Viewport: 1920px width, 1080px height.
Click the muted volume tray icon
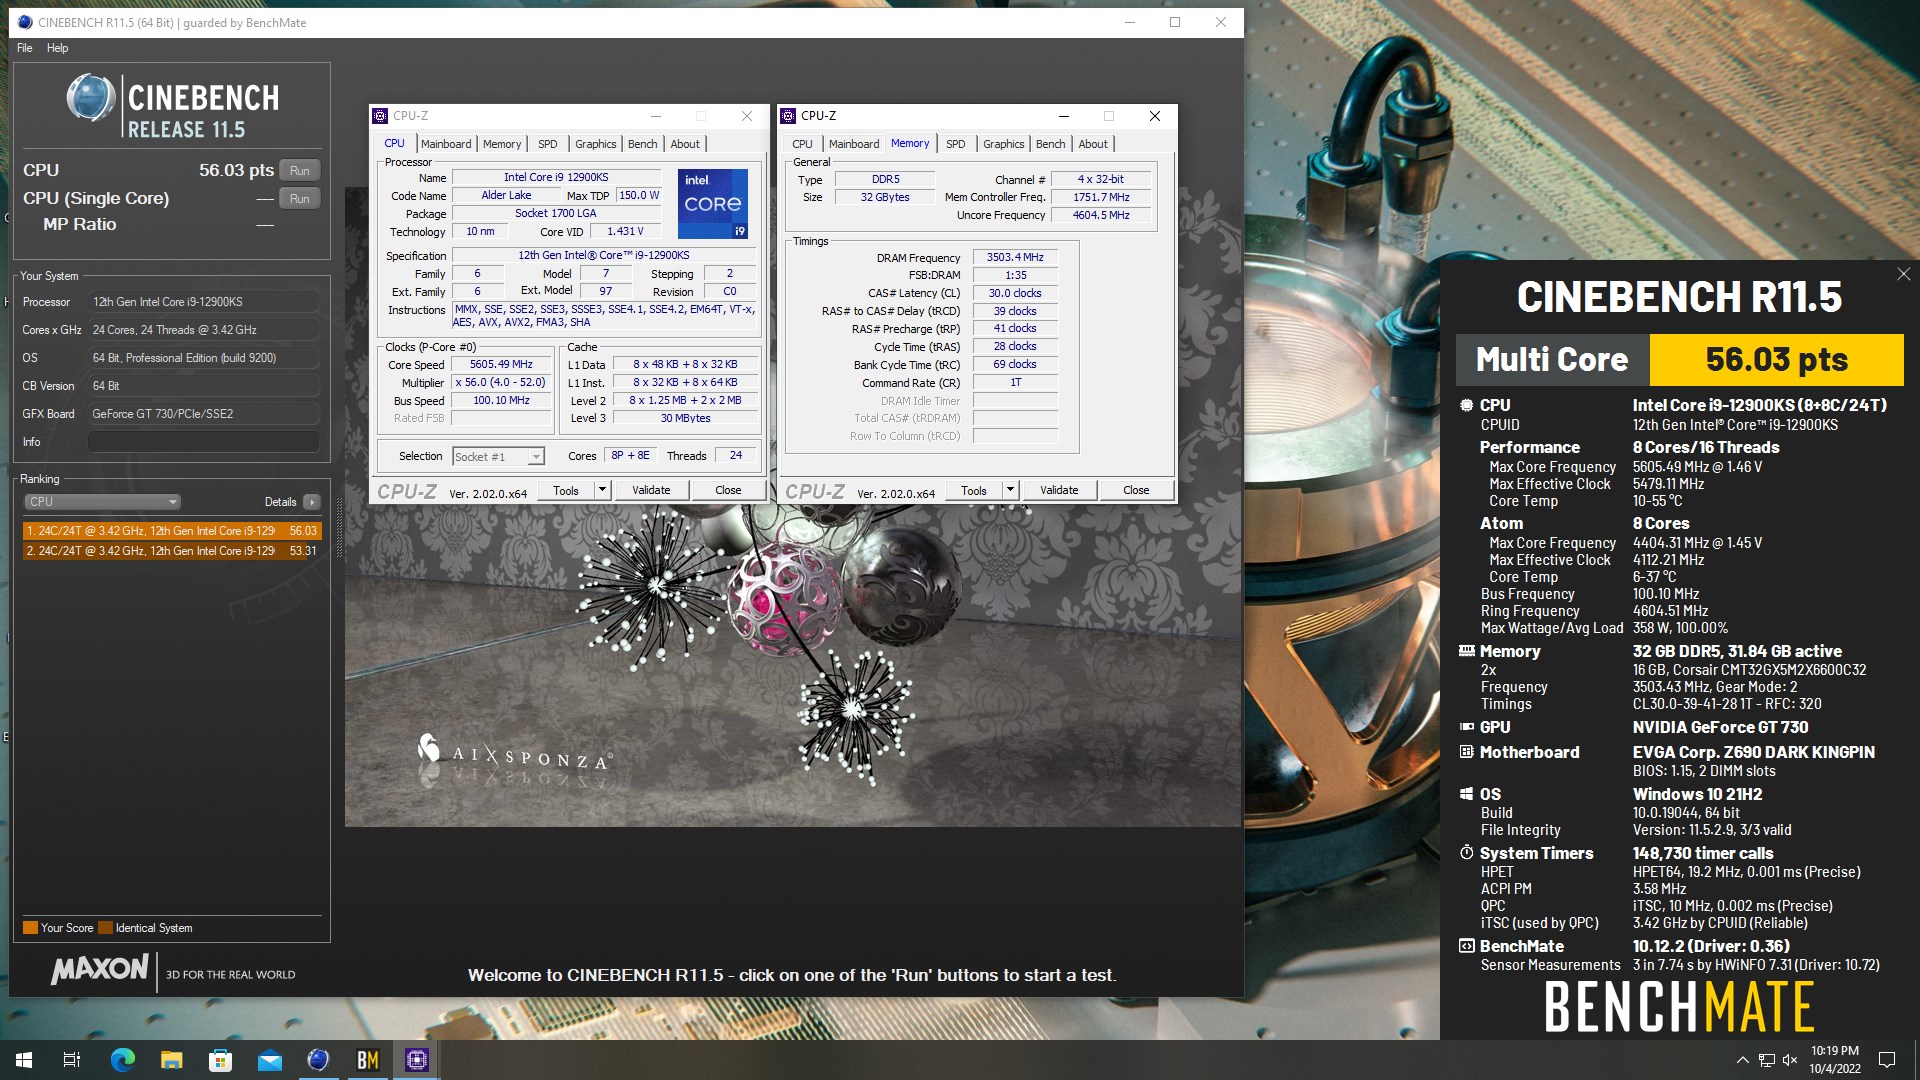pyautogui.click(x=1790, y=1060)
